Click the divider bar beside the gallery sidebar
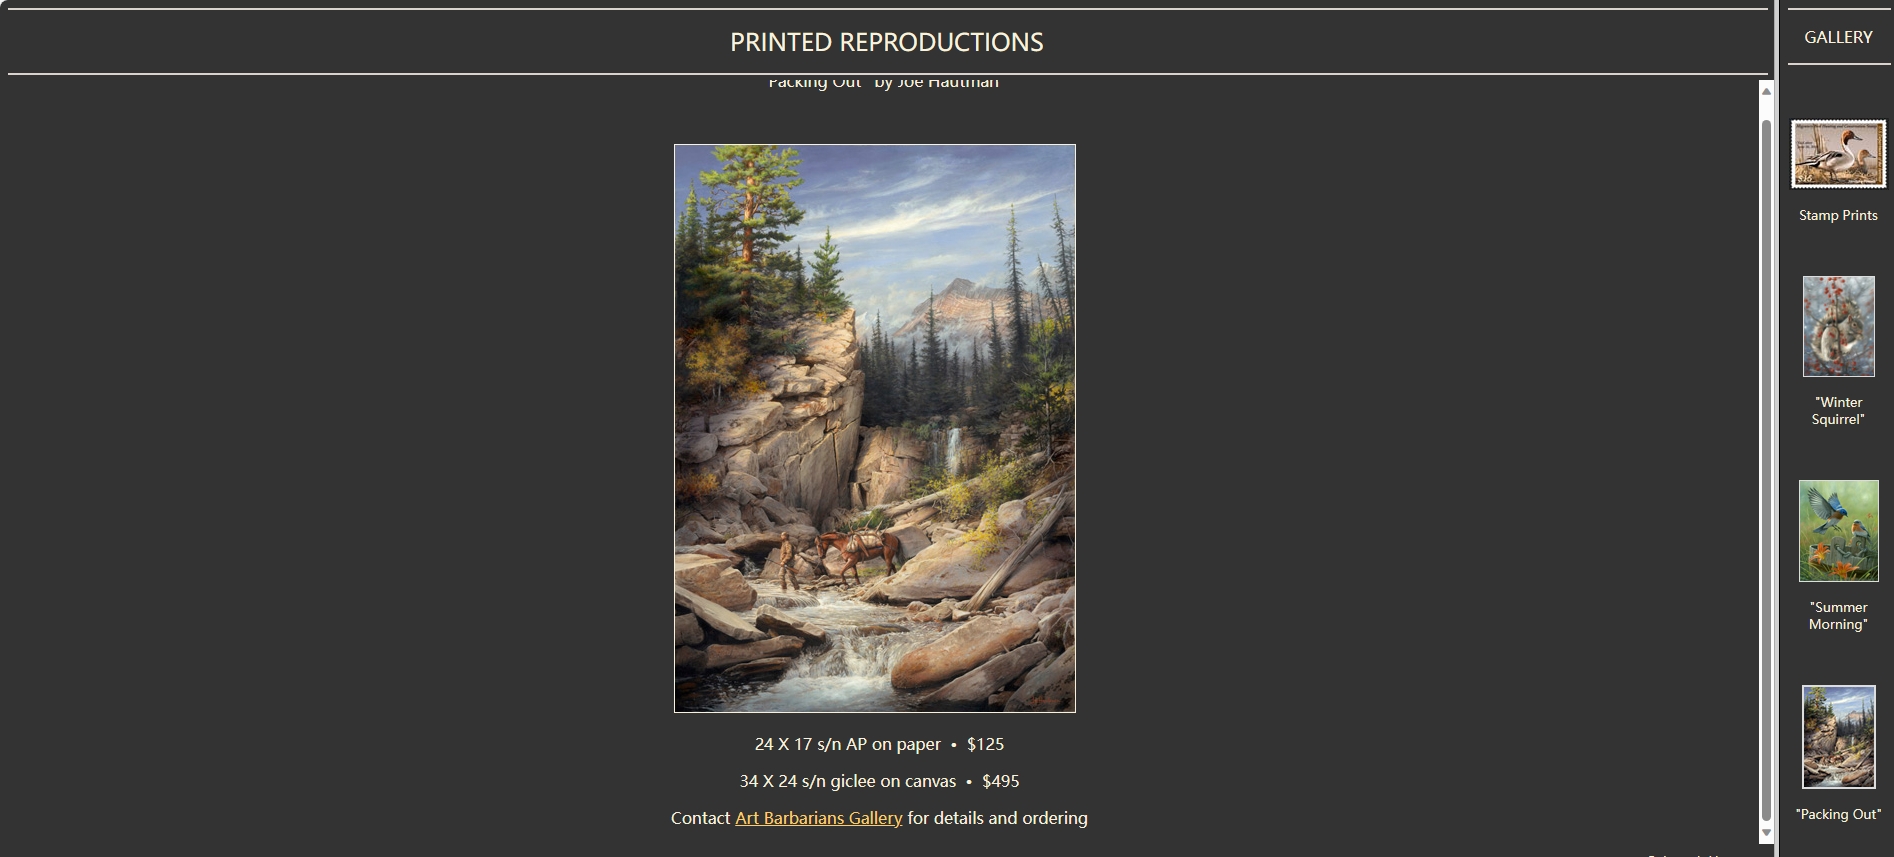Image resolution: width=1894 pixels, height=857 pixels. pos(1776,428)
